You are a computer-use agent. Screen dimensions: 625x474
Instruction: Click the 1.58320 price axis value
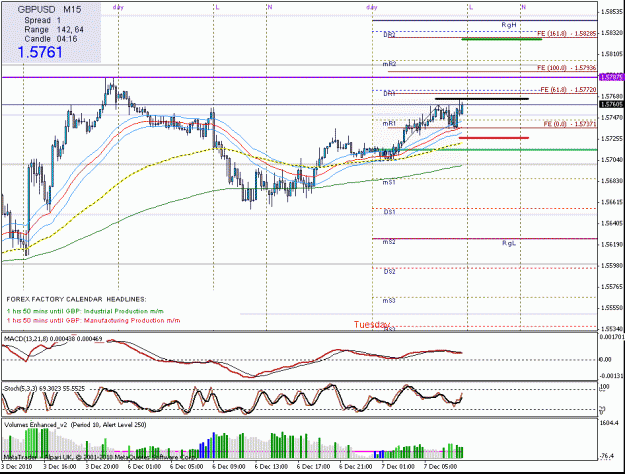point(612,33)
